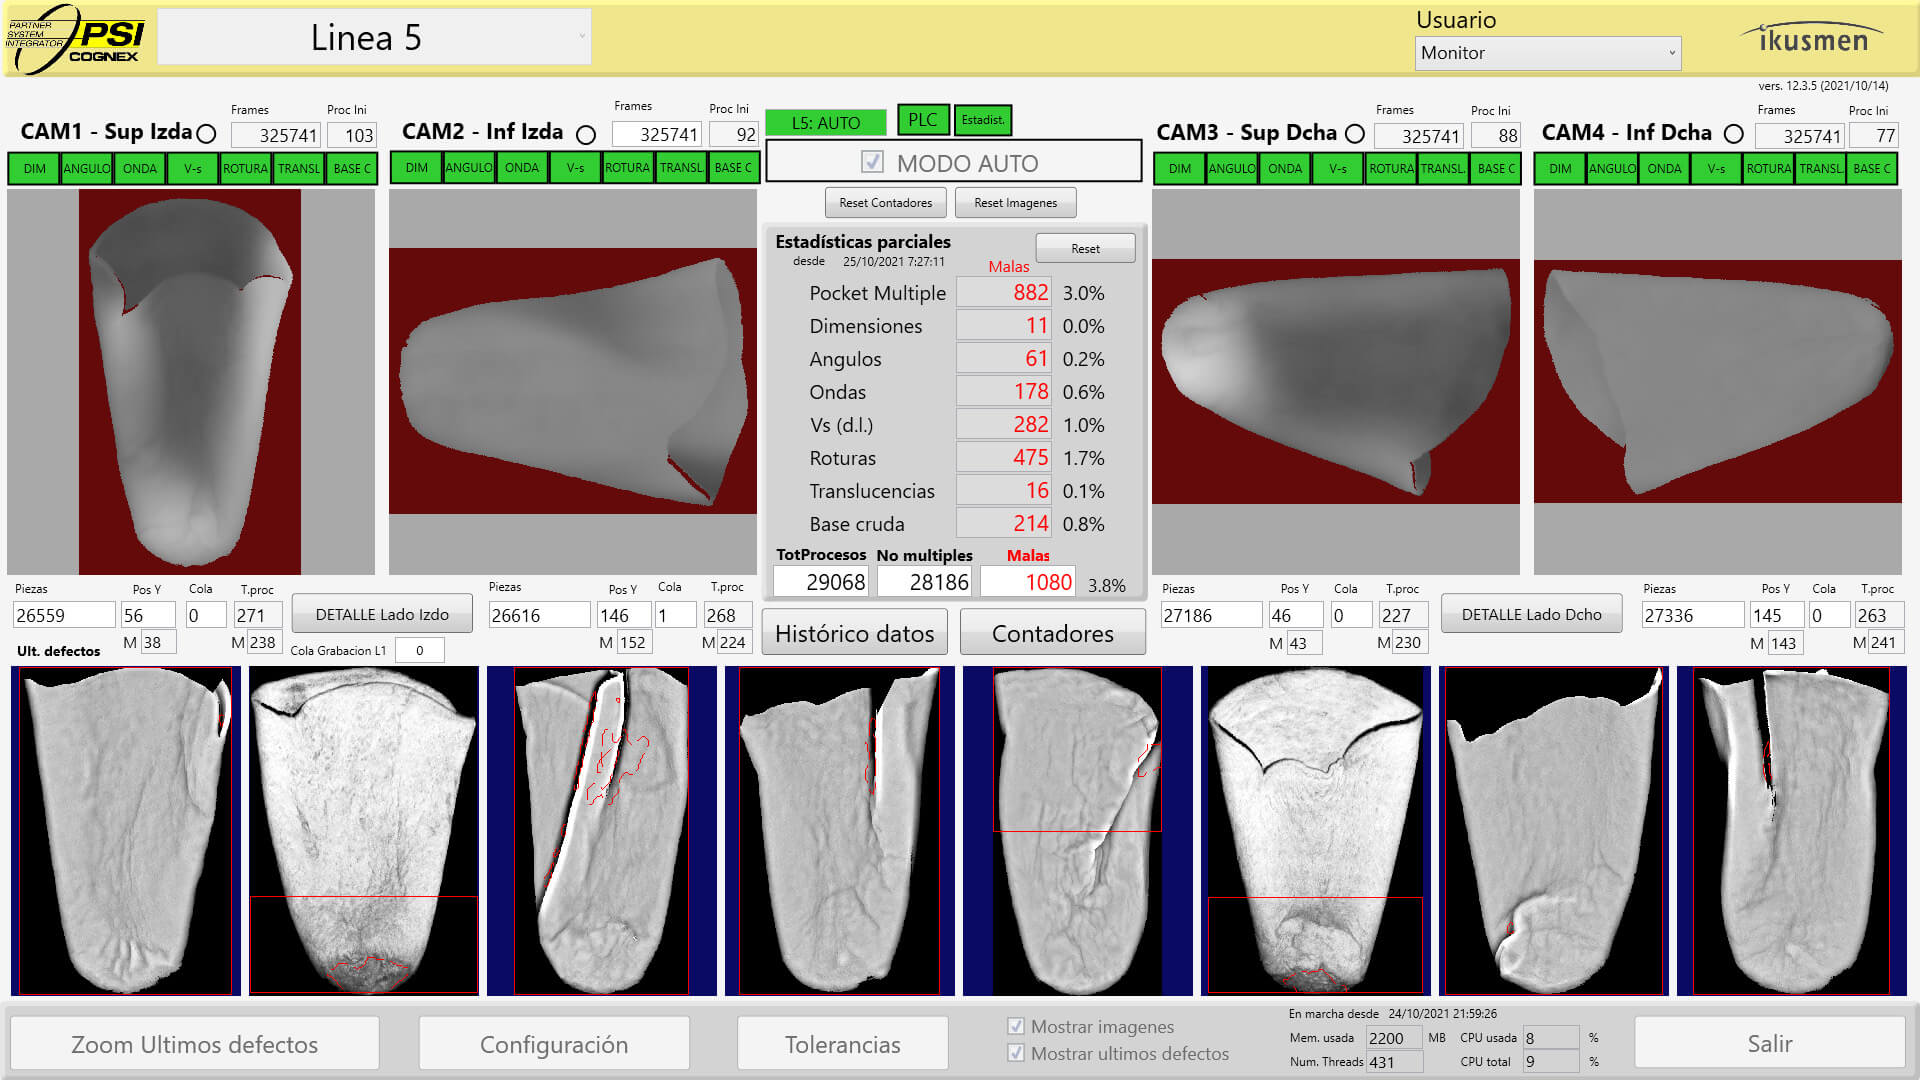This screenshot has width=1920, height=1080.
Task: Click DETALLE Lado Izdo button
Action: tap(382, 614)
